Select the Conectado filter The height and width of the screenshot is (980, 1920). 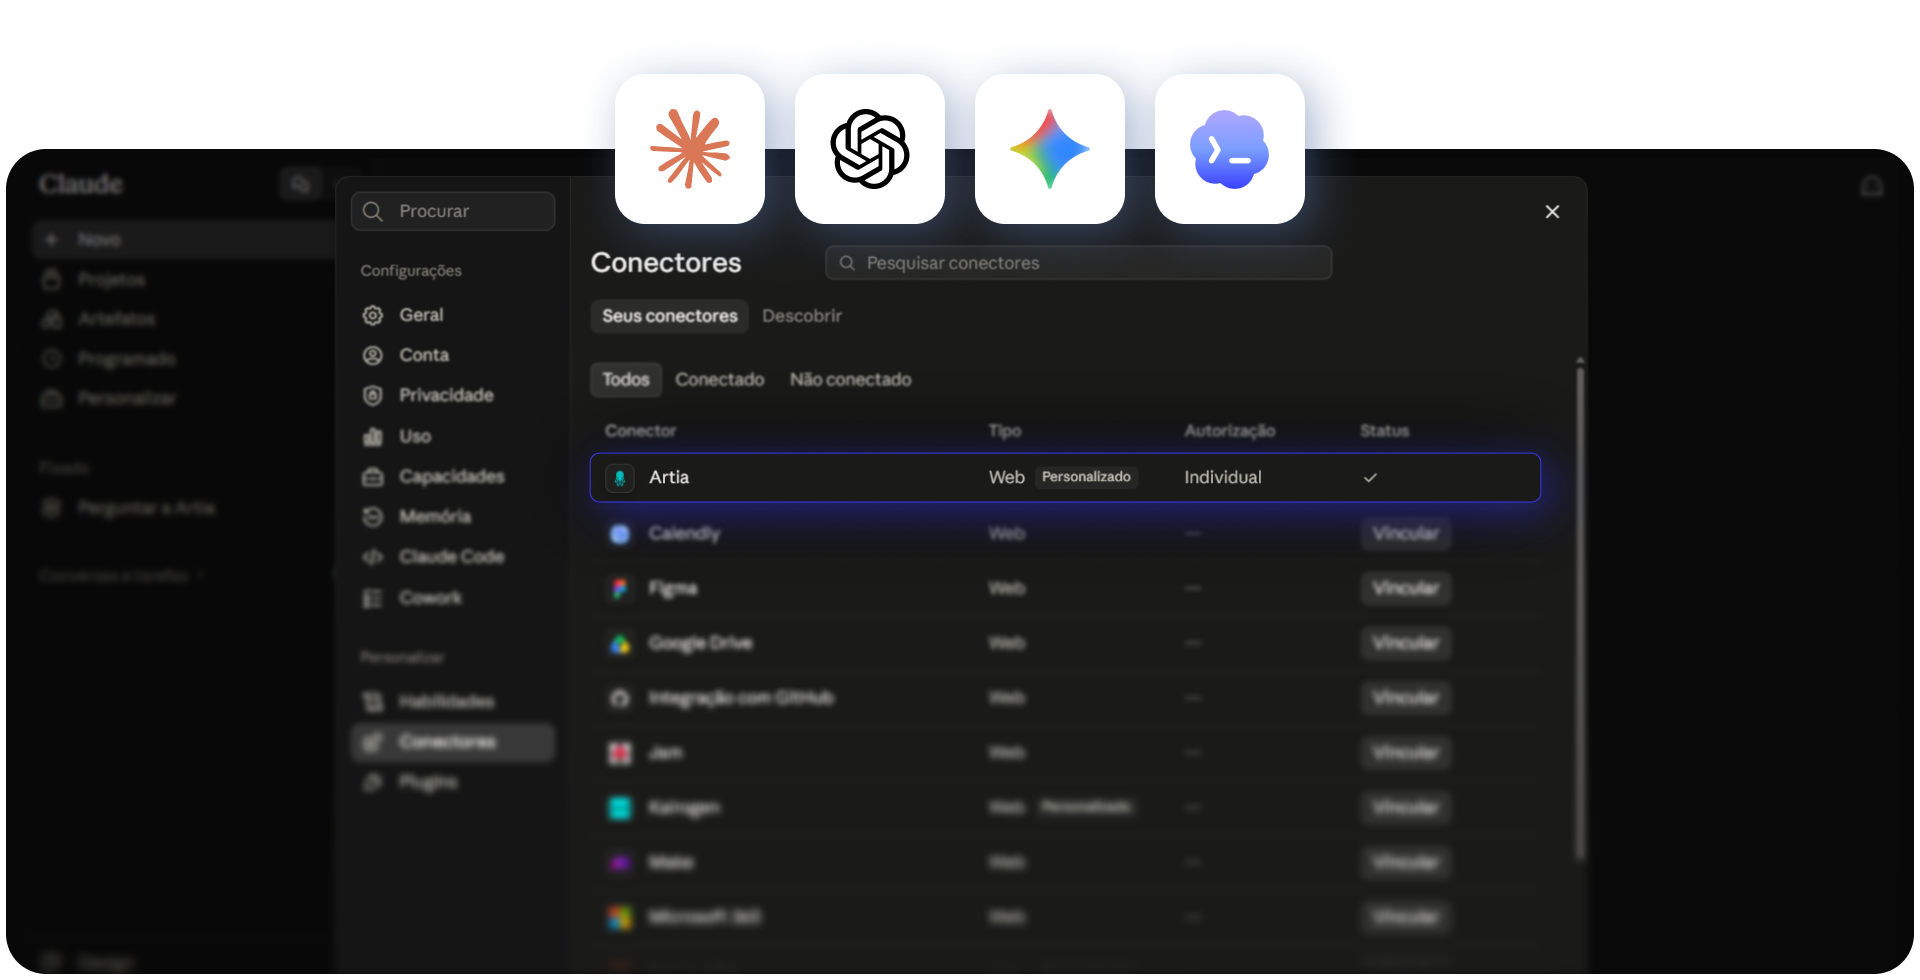pos(719,380)
